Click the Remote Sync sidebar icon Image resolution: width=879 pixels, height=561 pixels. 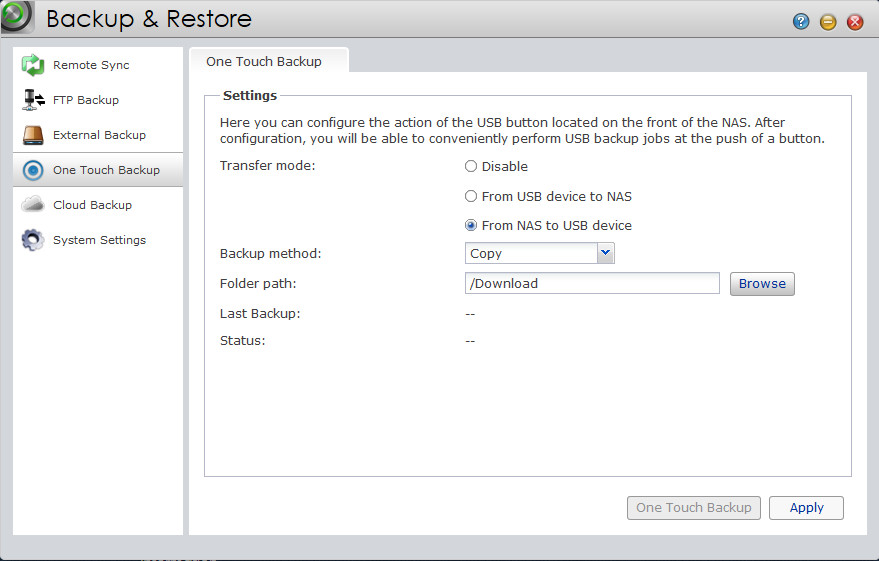[x=34, y=65]
